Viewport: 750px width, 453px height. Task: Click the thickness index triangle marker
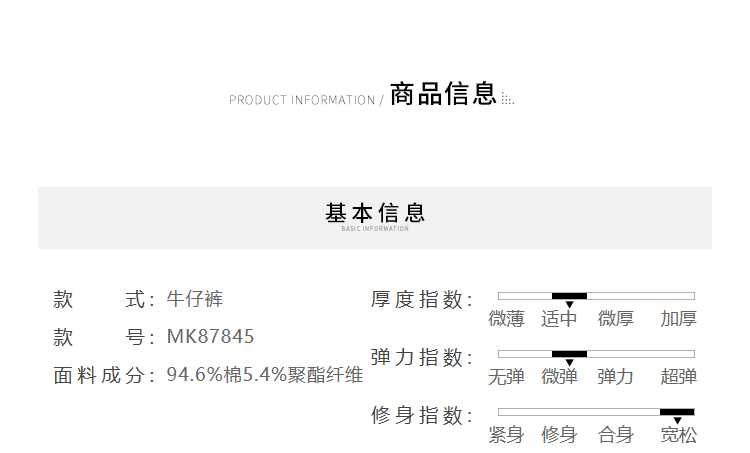click(569, 305)
